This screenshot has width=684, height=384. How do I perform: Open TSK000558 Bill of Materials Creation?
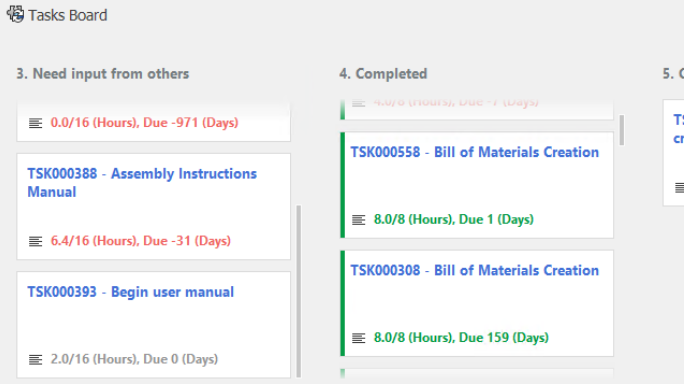[475, 152]
